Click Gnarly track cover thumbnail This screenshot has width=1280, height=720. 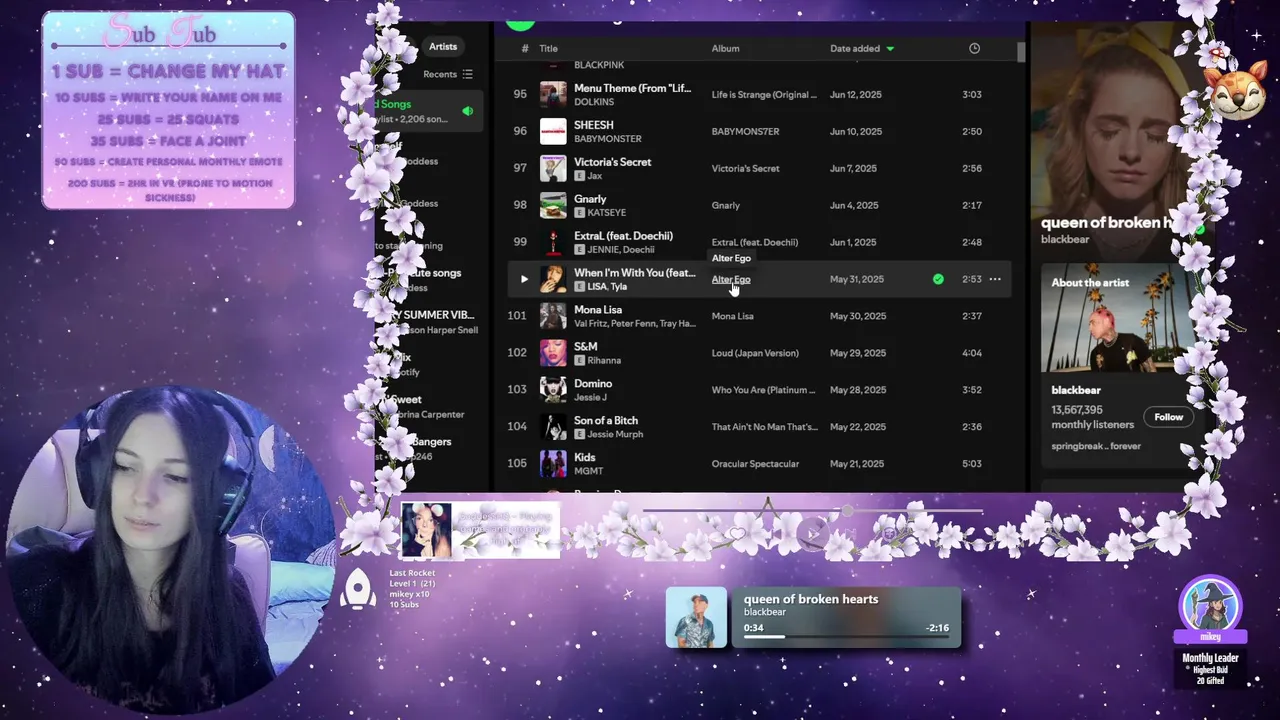coord(553,205)
